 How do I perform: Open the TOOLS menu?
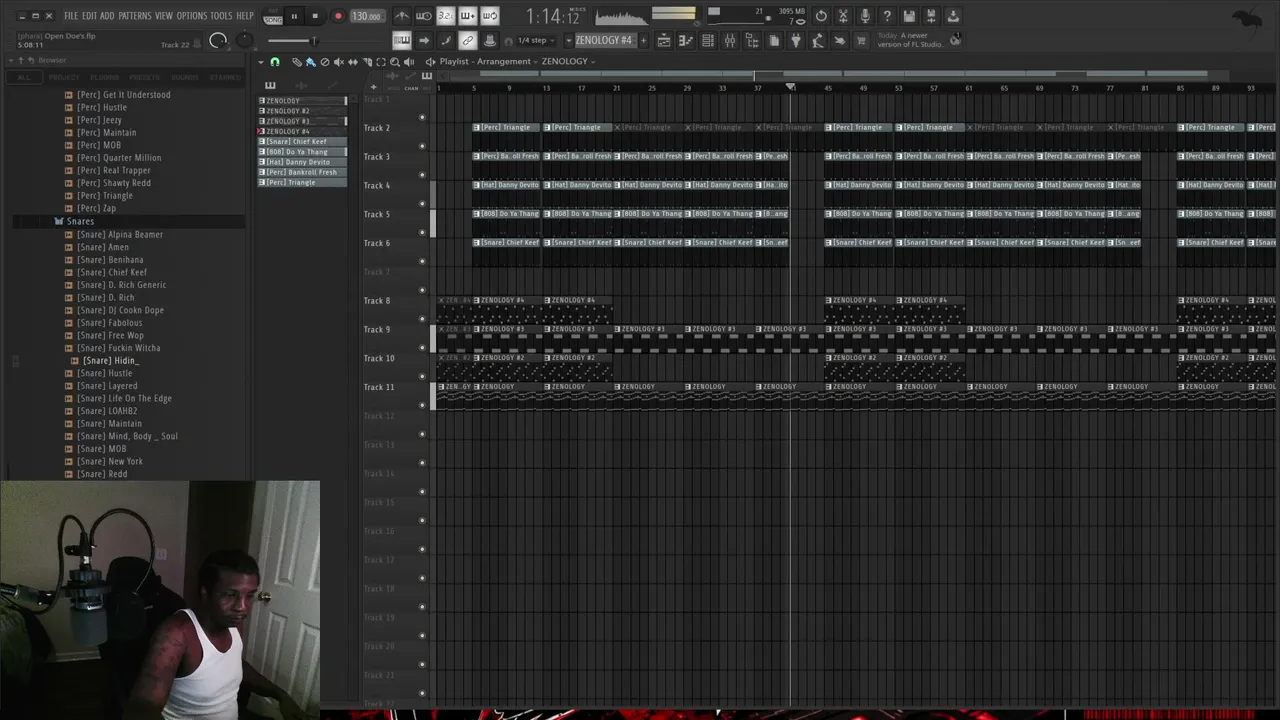[x=221, y=16]
